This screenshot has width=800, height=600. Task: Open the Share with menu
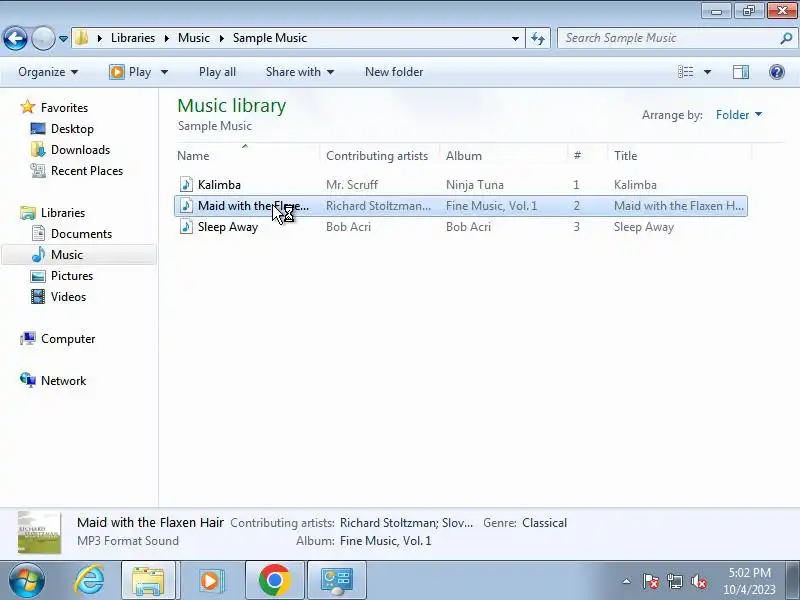click(300, 72)
